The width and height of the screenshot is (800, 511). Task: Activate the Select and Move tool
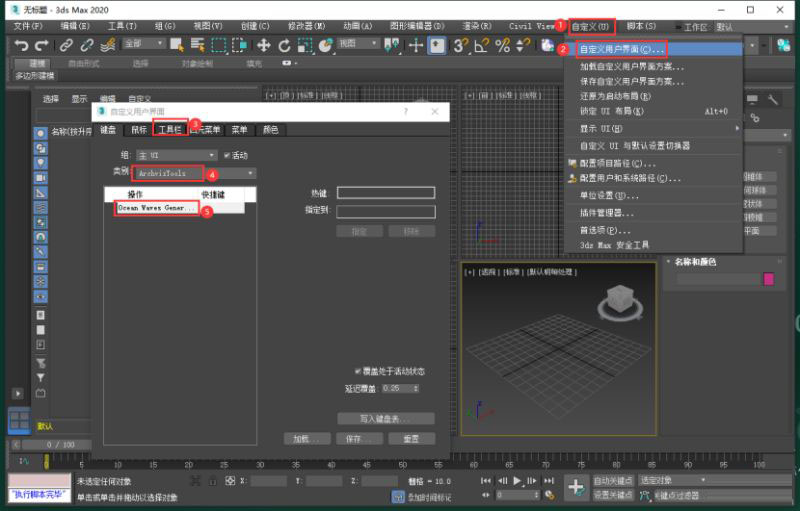click(x=263, y=45)
